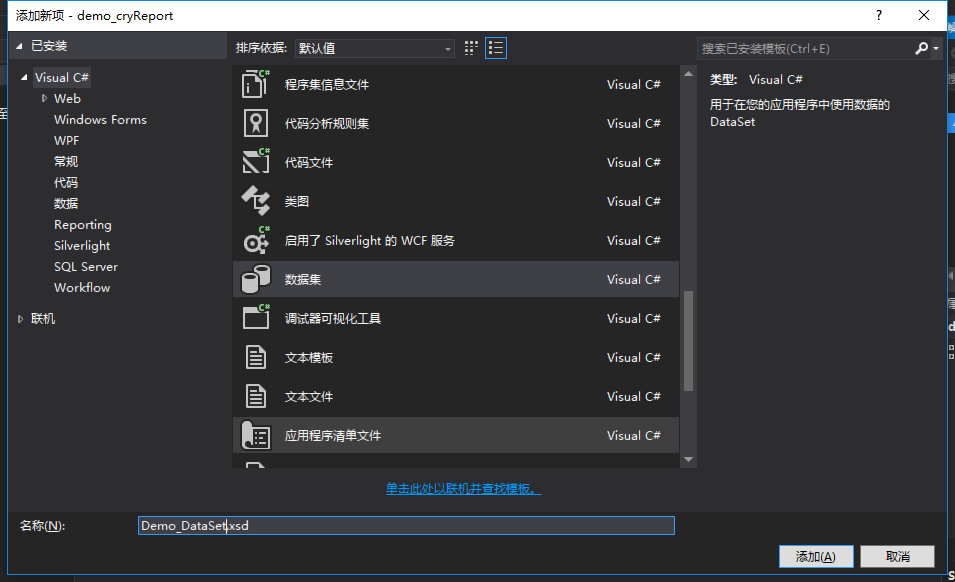This screenshot has height=582, width=955.
Task: Click the template list scrollbar thumb
Action: [688, 341]
